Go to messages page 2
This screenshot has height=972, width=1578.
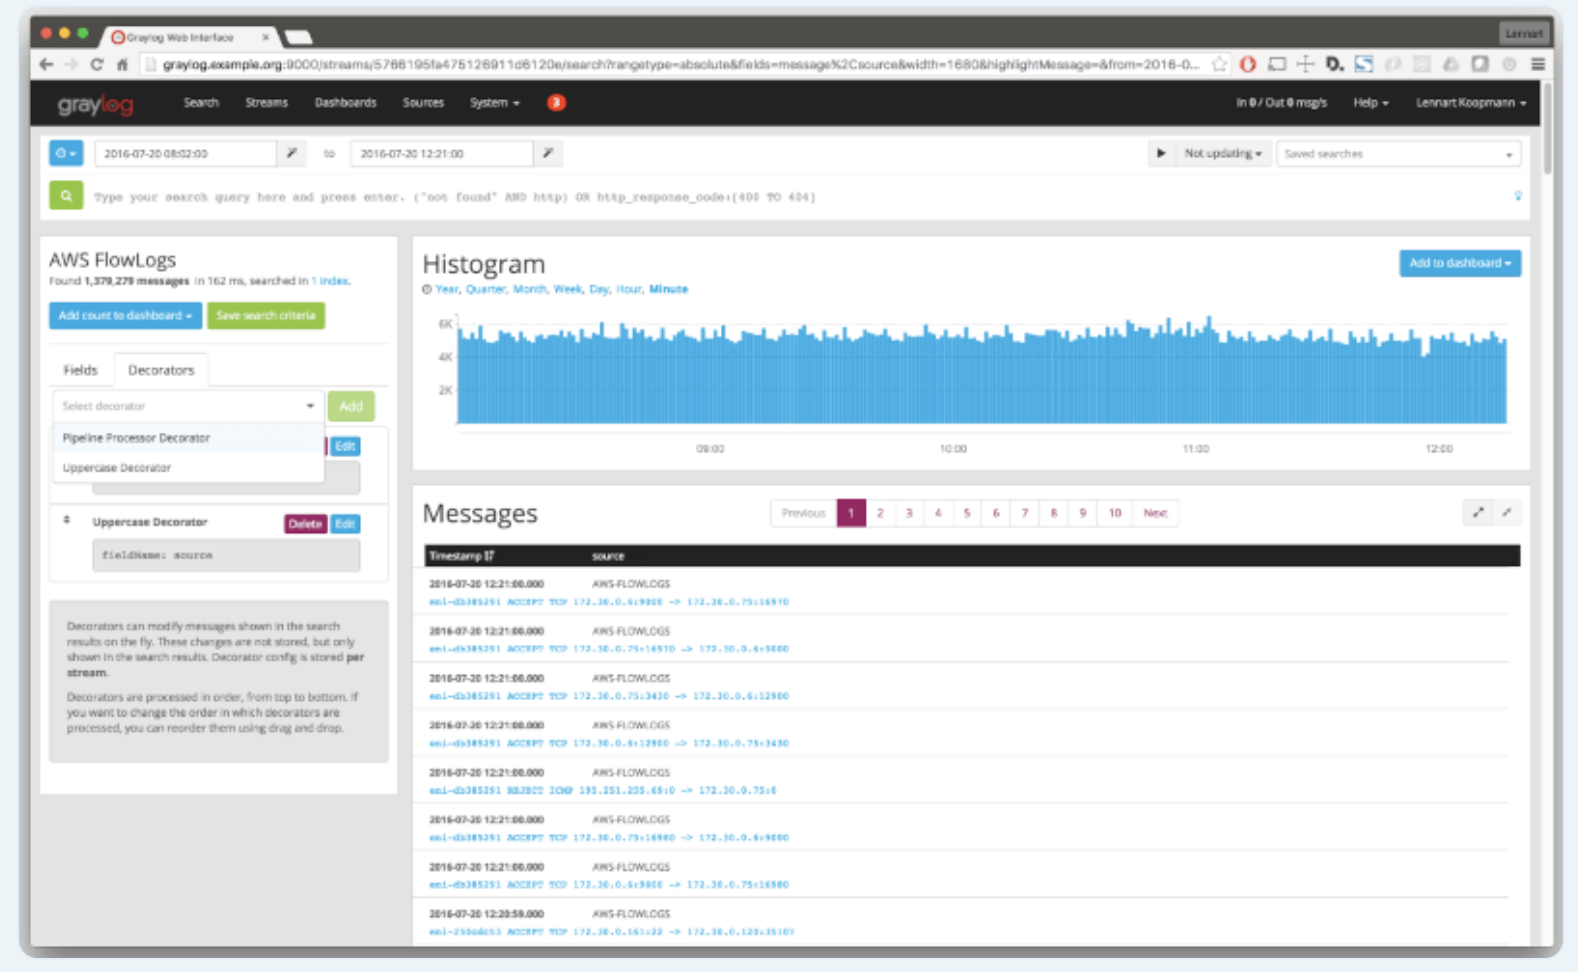880,513
